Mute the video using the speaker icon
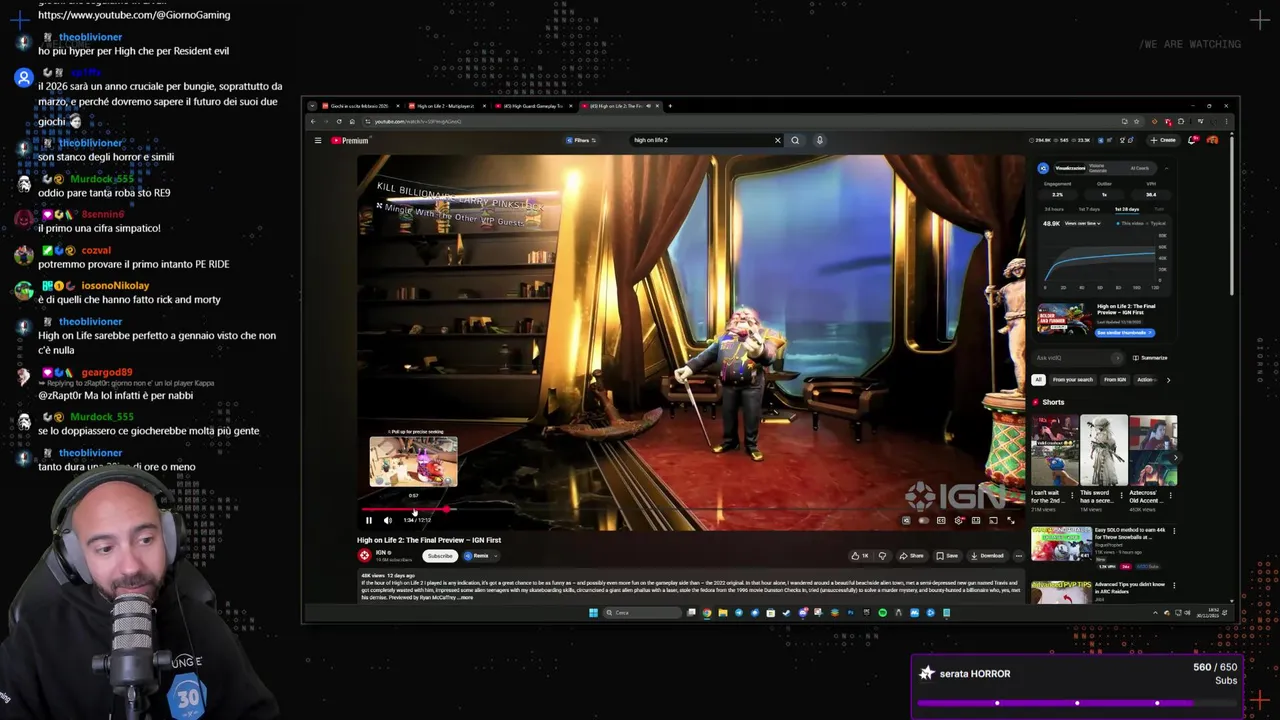Image resolution: width=1280 pixels, height=720 pixels. click(388, 520)
